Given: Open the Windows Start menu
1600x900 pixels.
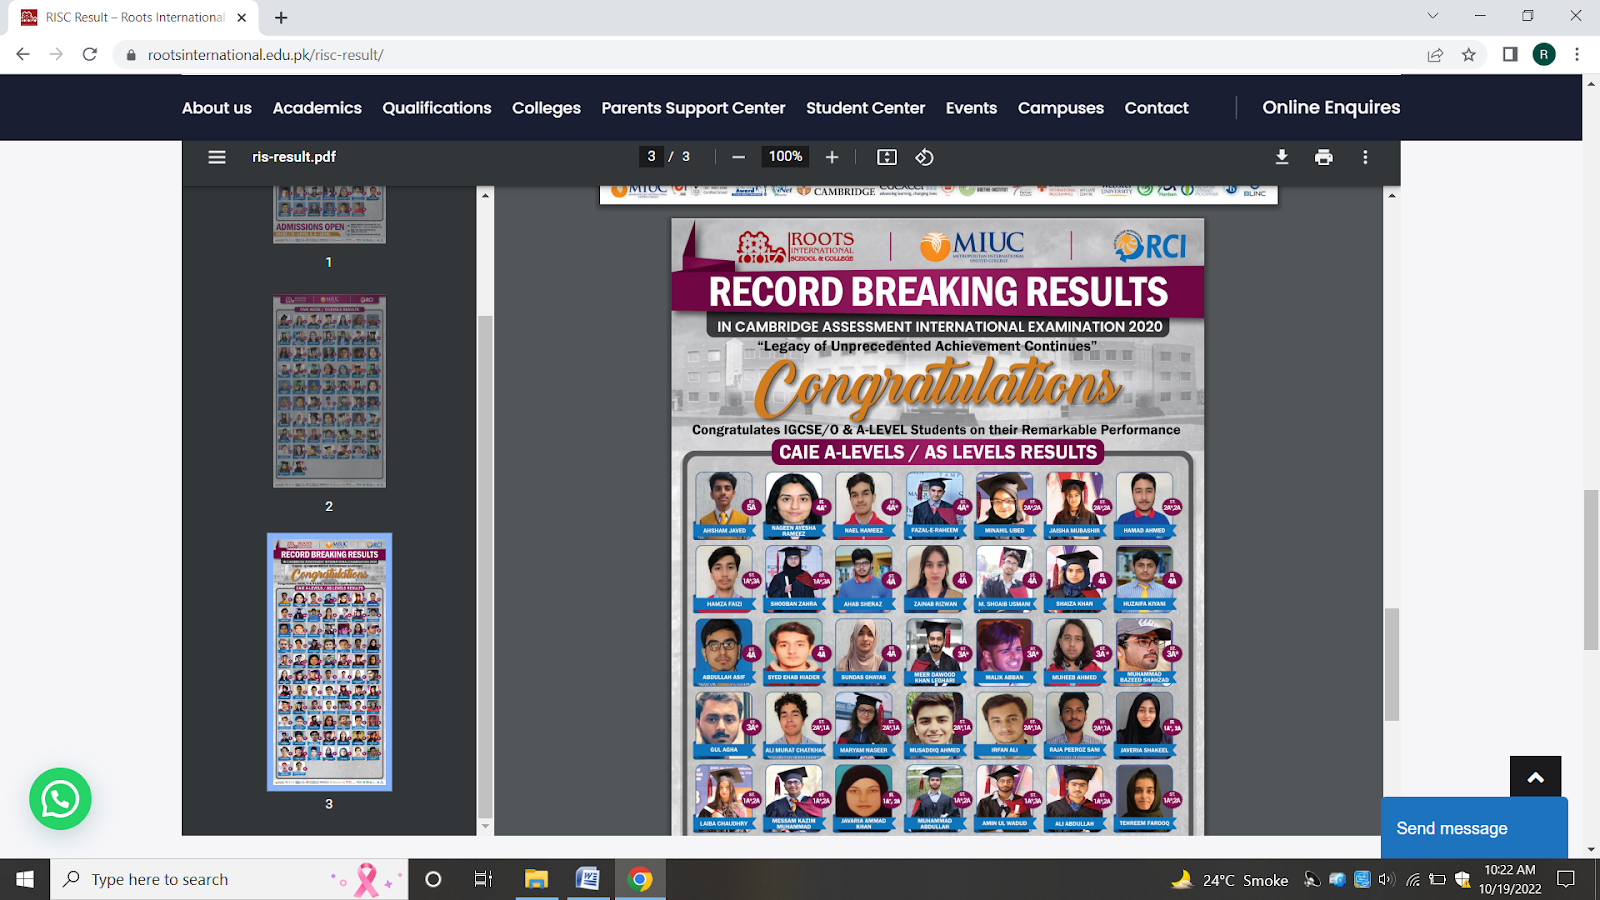Looking at the screenshot, I should 25,880.
